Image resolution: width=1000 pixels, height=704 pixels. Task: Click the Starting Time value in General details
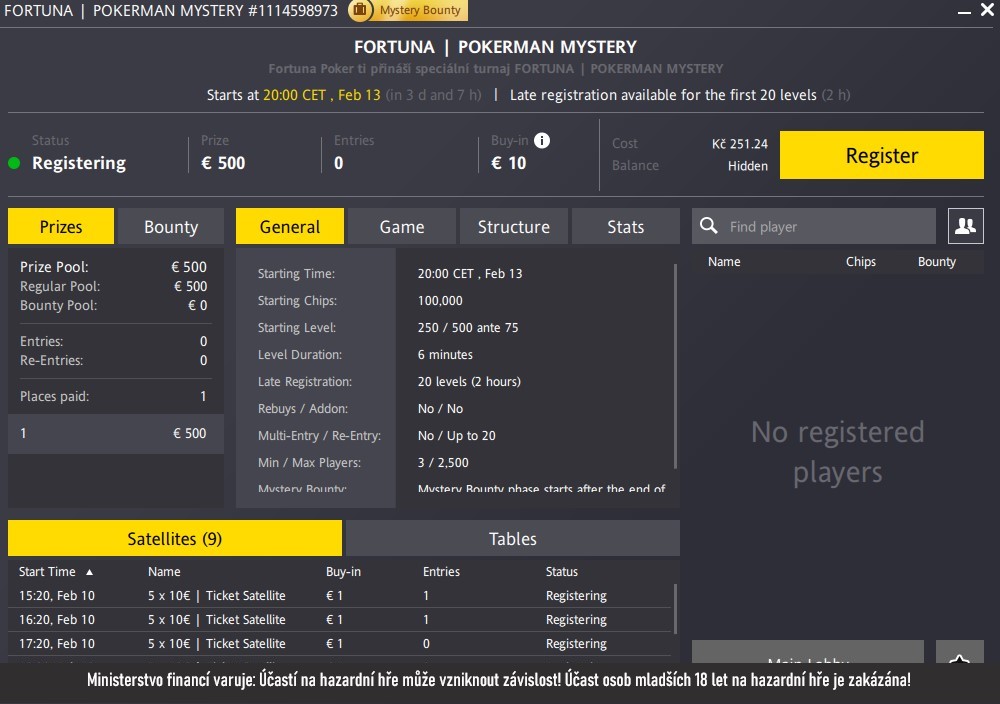(470, 274)
